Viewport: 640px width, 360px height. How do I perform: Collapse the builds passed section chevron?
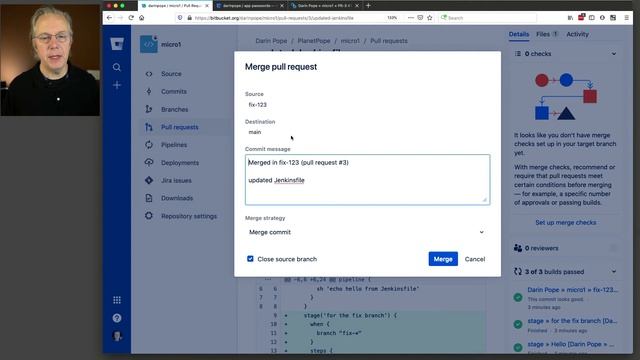pos(614,272)
